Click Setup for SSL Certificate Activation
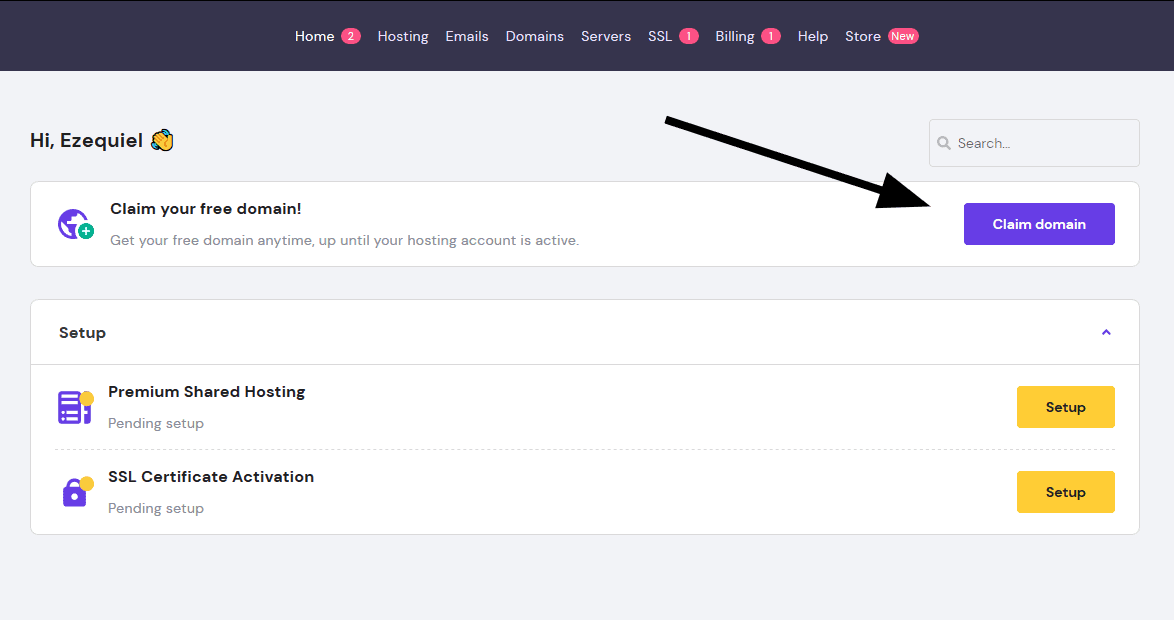The image size is (1174, 620). [1065, 492]
